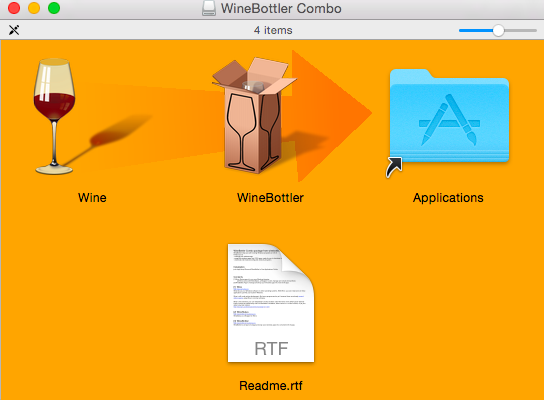544x400 pixels.
Task: Zoom the window with green button
Action: click(x=54, y=8)
